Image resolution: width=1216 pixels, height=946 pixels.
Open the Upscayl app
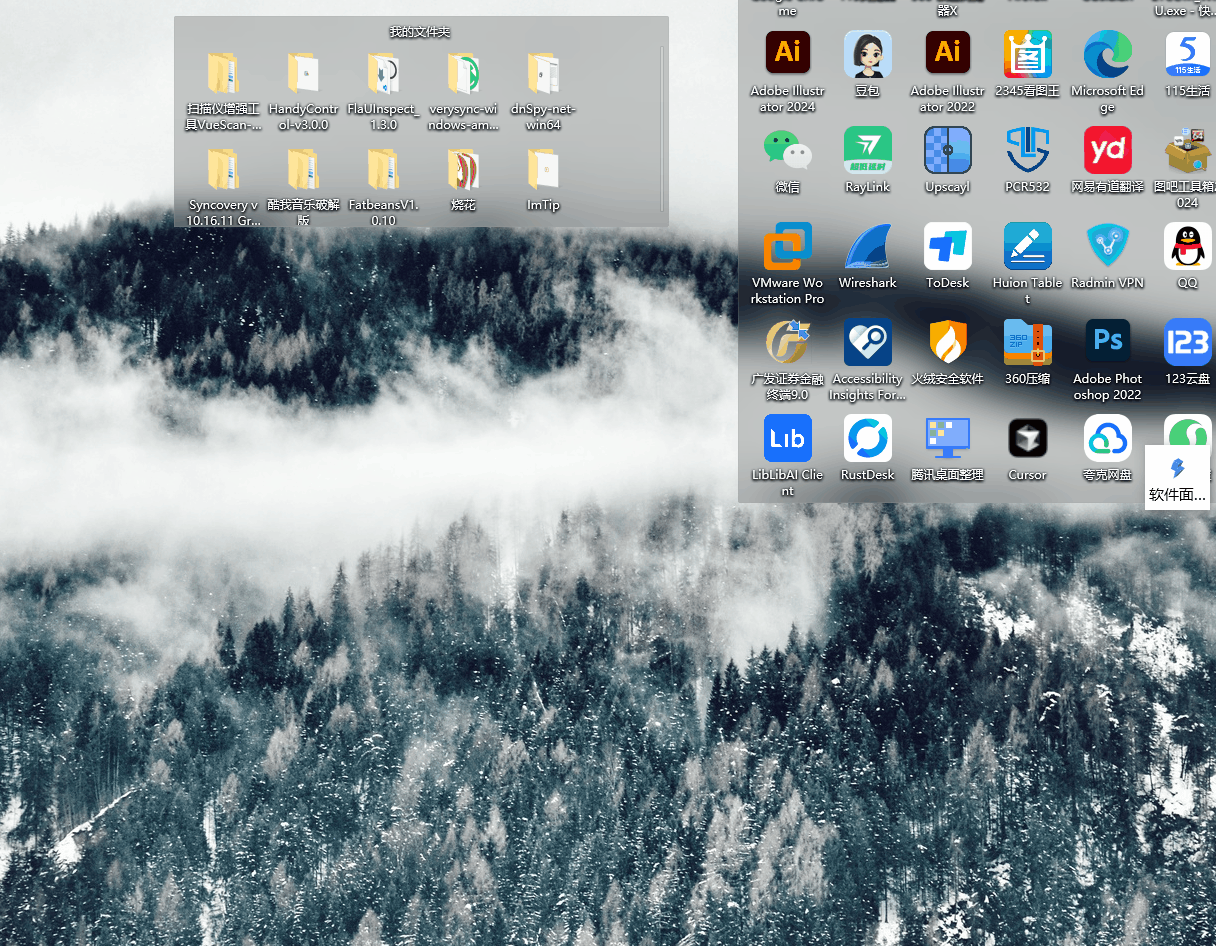point(948,160)
